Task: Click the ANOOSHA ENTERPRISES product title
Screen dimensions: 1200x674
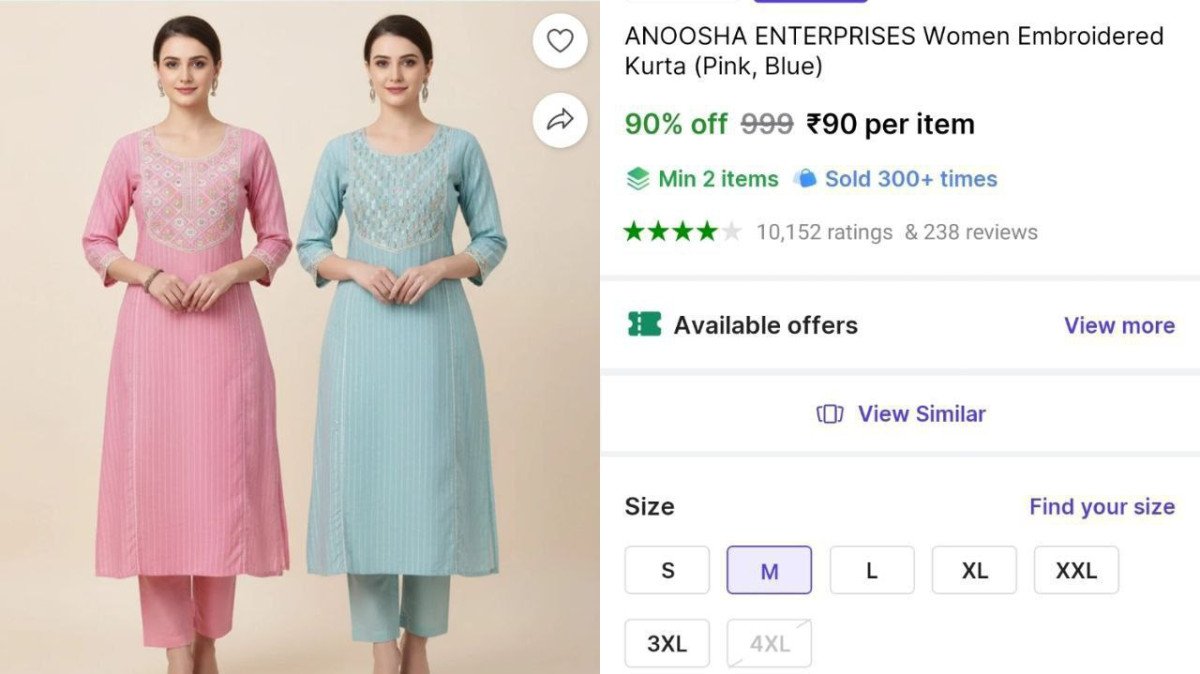Action: coord(893,51)
